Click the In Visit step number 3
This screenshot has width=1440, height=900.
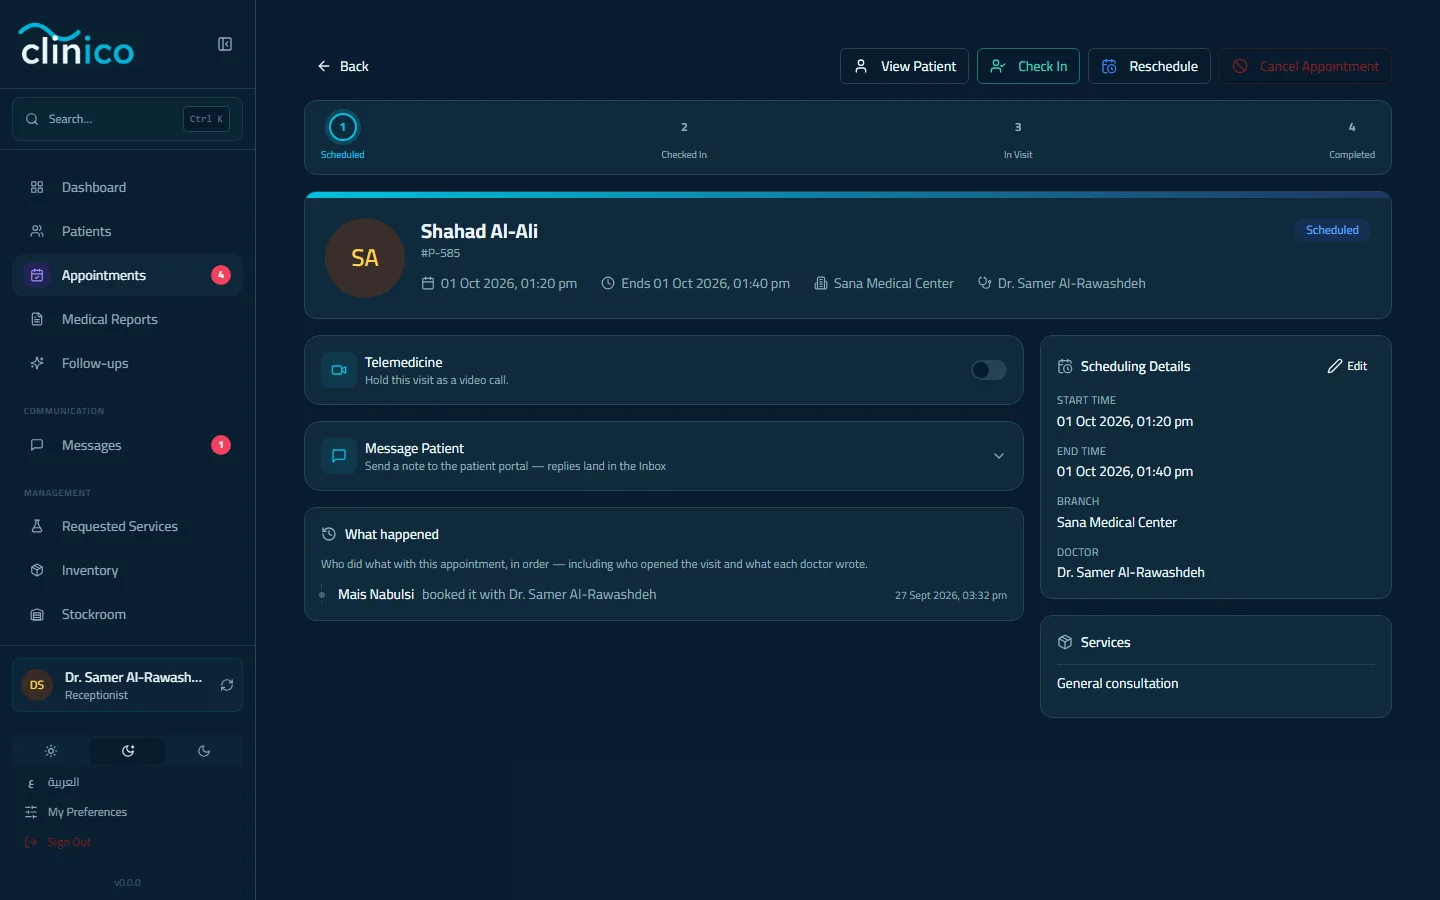[x=1018, y=127]
